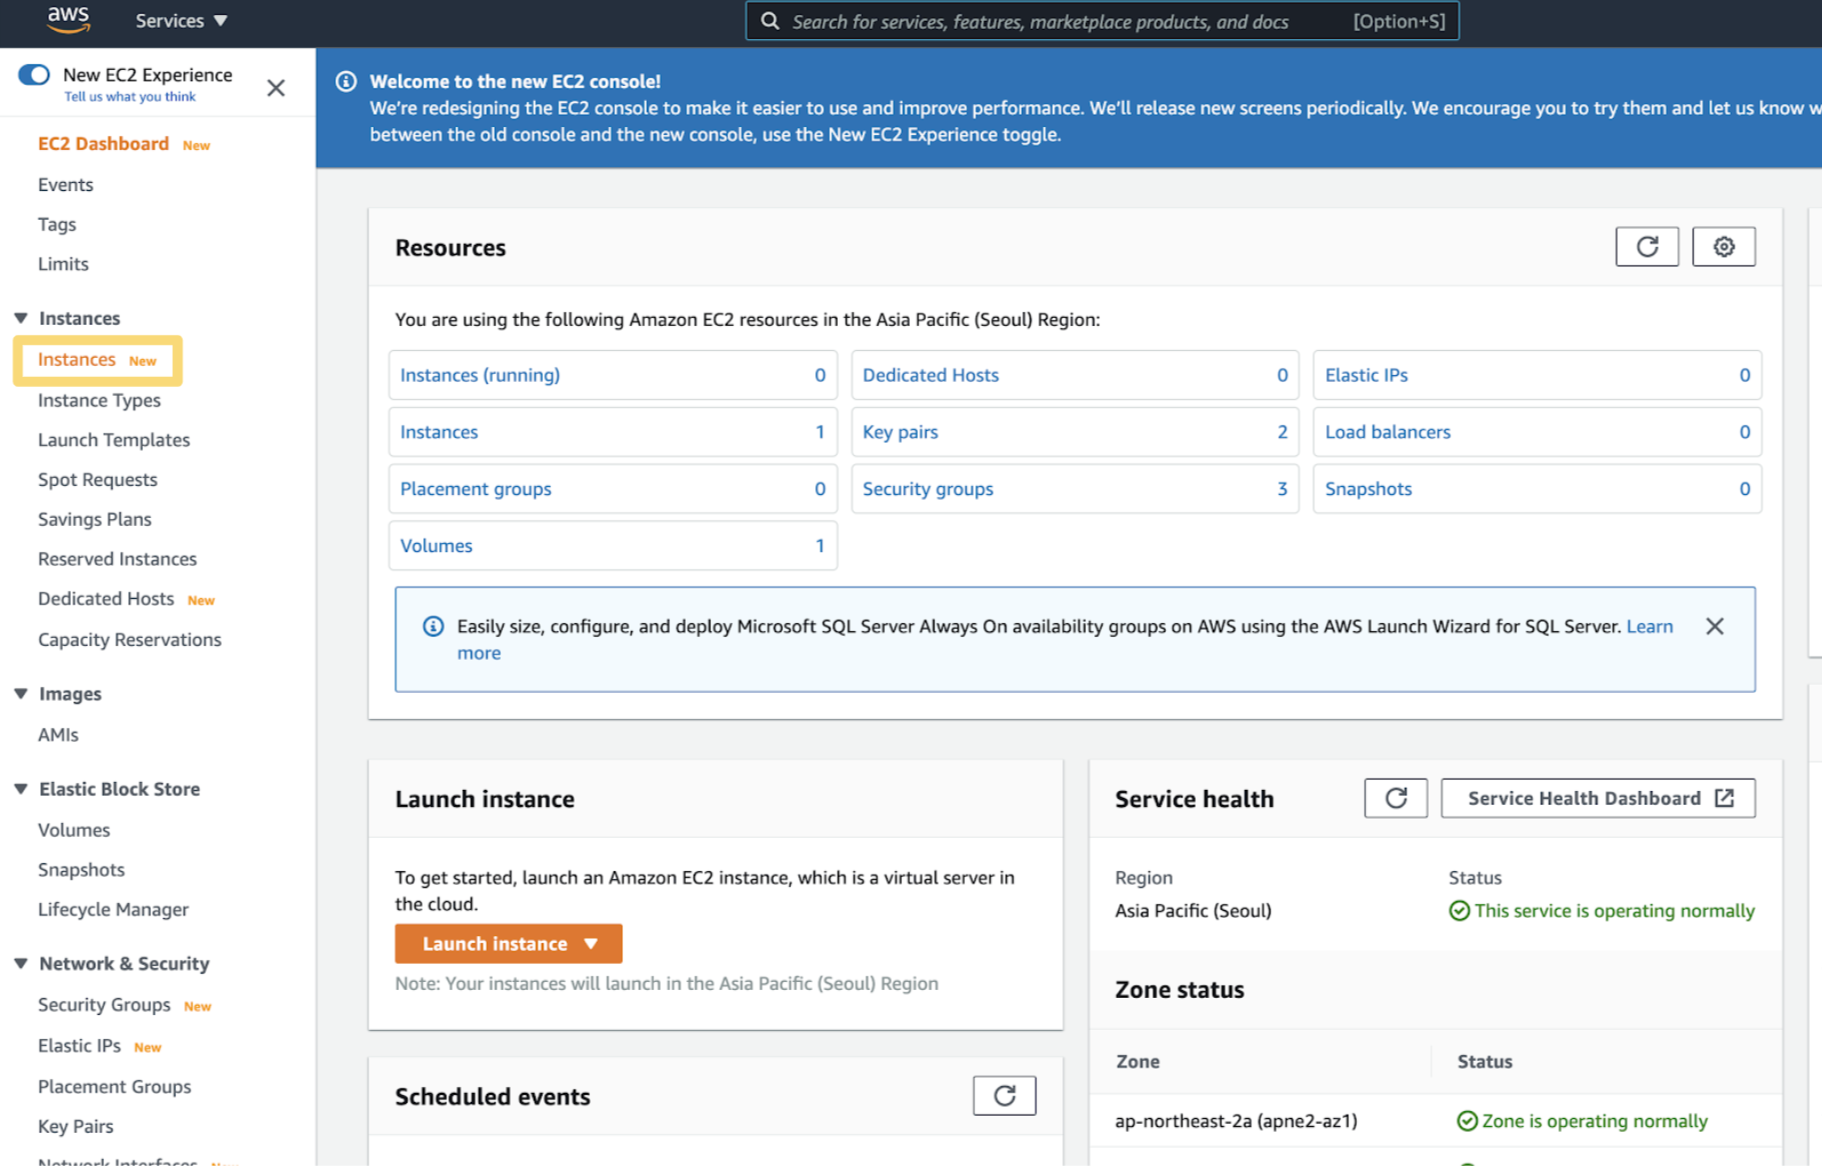
Task: Open EC2 Dashboard in sidebar
Action: 103,144
